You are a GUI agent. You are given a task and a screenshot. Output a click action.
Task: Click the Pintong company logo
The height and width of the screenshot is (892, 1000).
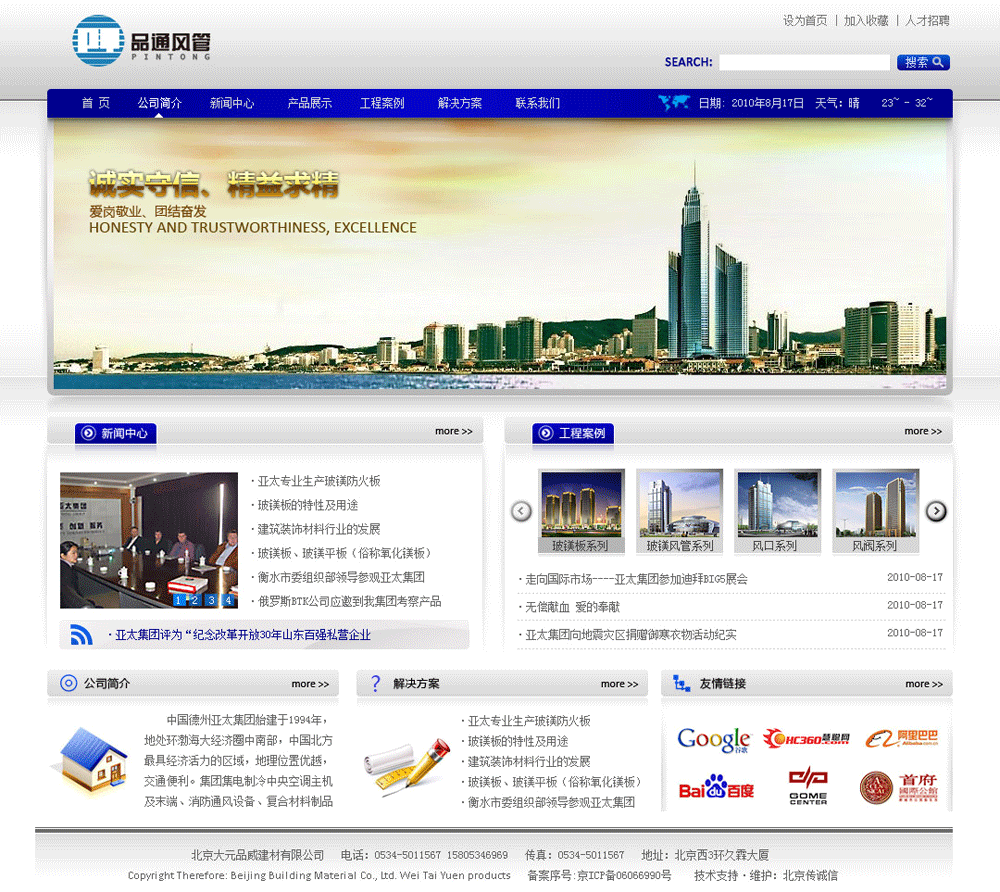tap(141, 42)
